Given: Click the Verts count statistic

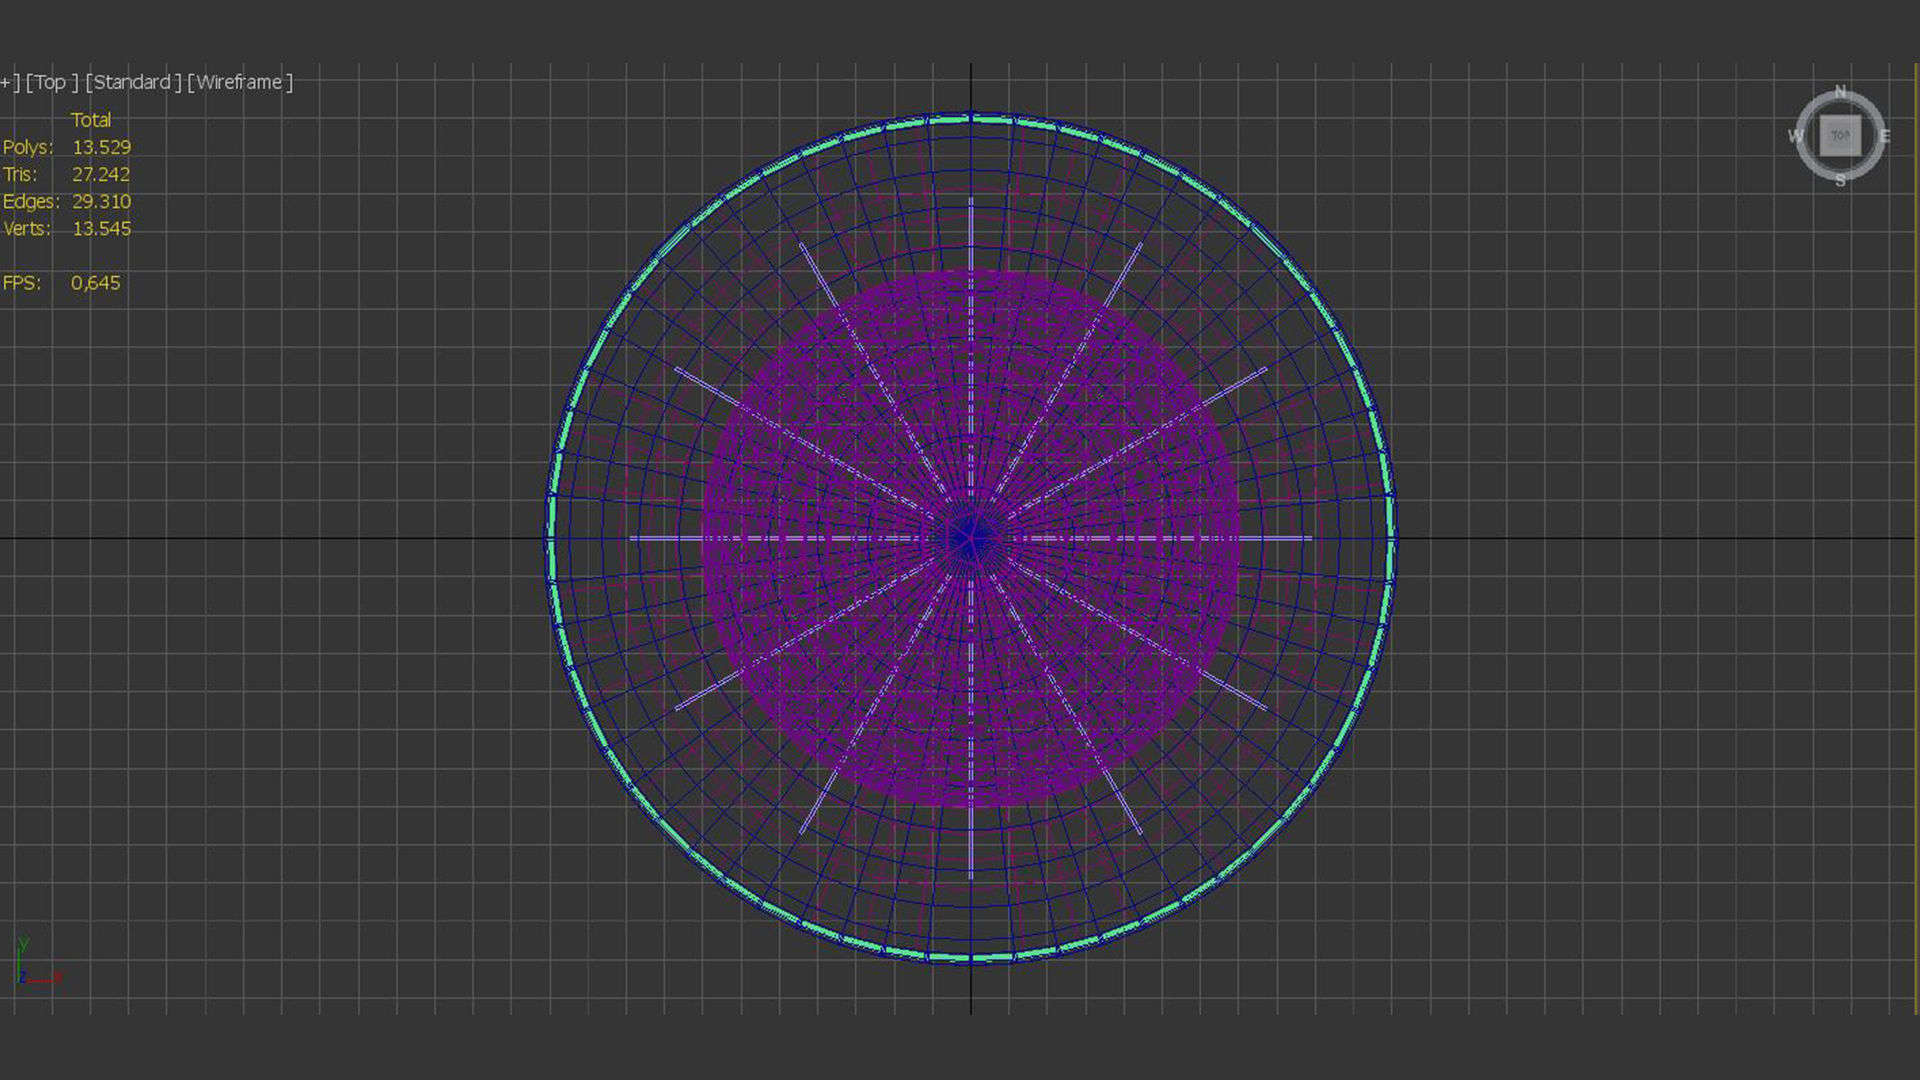Looking at the screenshot, I should (101, 228).
